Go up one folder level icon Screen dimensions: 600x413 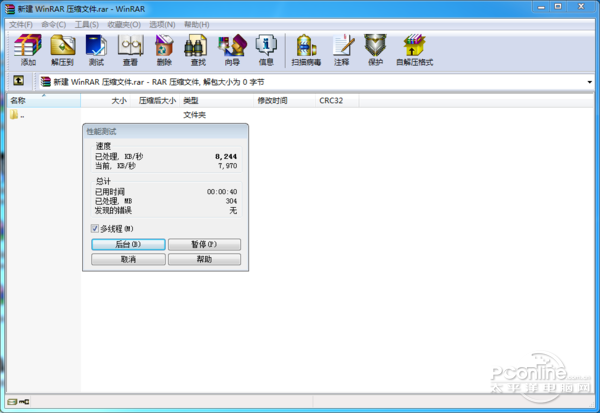18,81
